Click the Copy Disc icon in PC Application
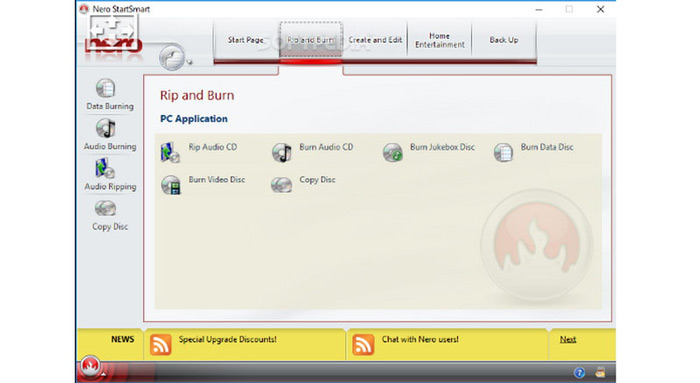This screenshot has height=383, width=700. coord(282,185)
